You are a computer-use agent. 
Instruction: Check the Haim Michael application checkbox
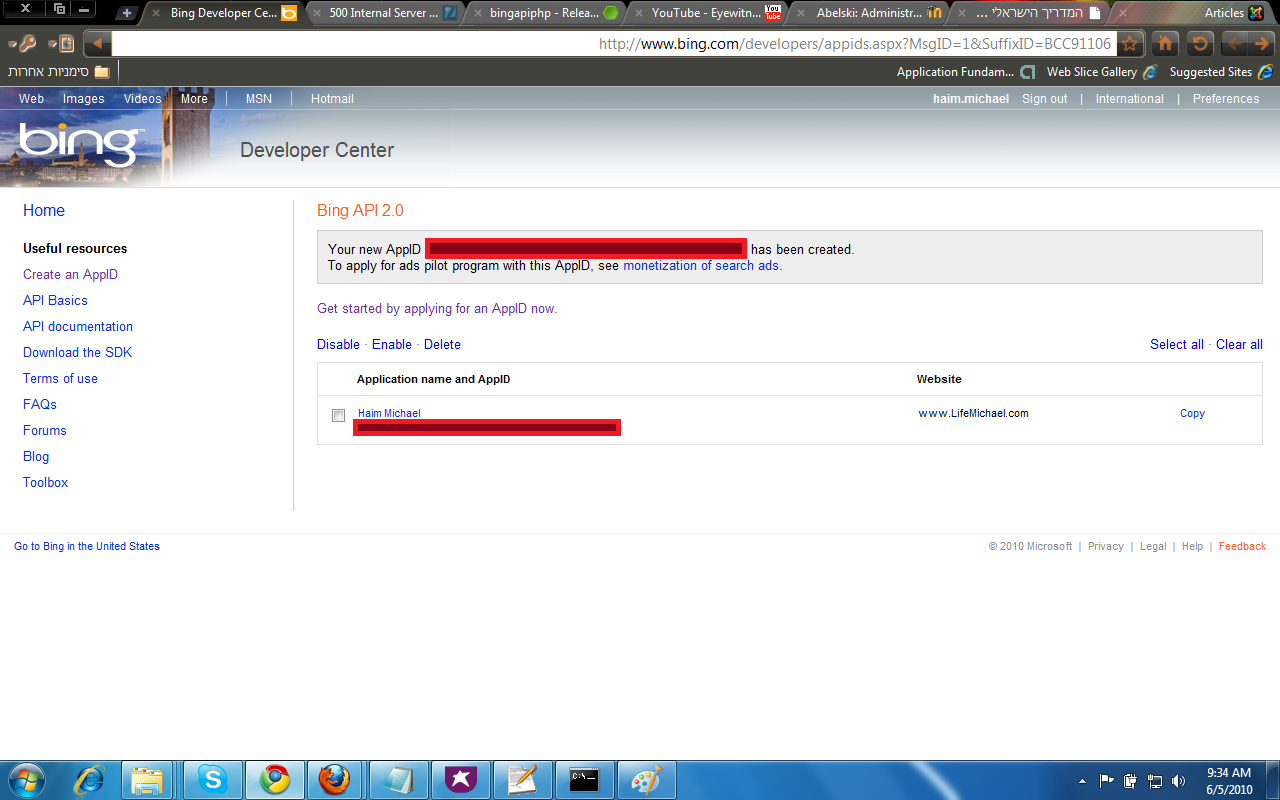pos(338,415)
